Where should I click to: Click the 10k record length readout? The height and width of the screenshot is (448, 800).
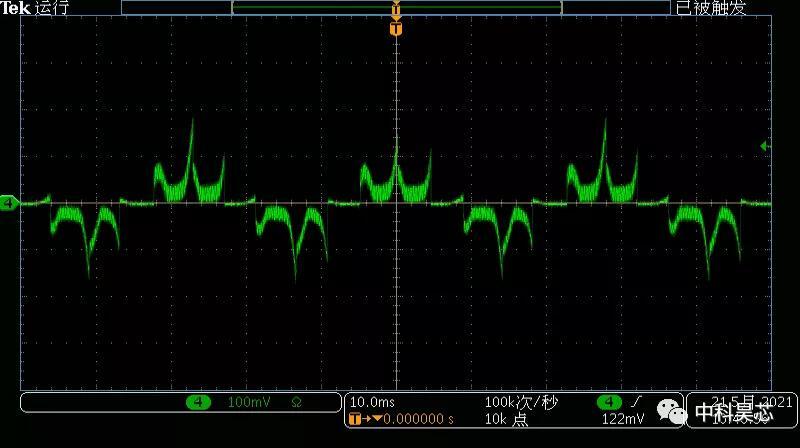click(x=506, y=419)
